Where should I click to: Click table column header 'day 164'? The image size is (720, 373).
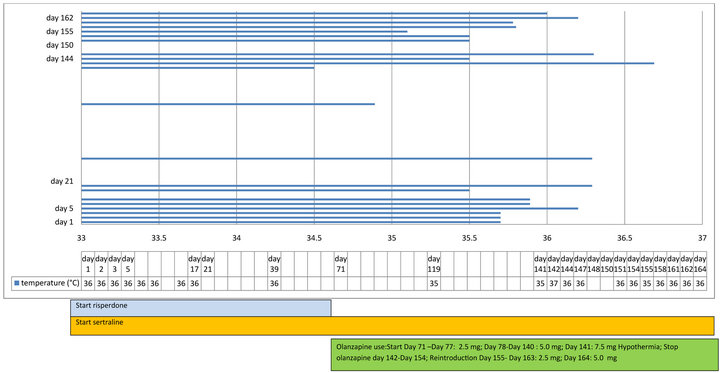(700, 264)
